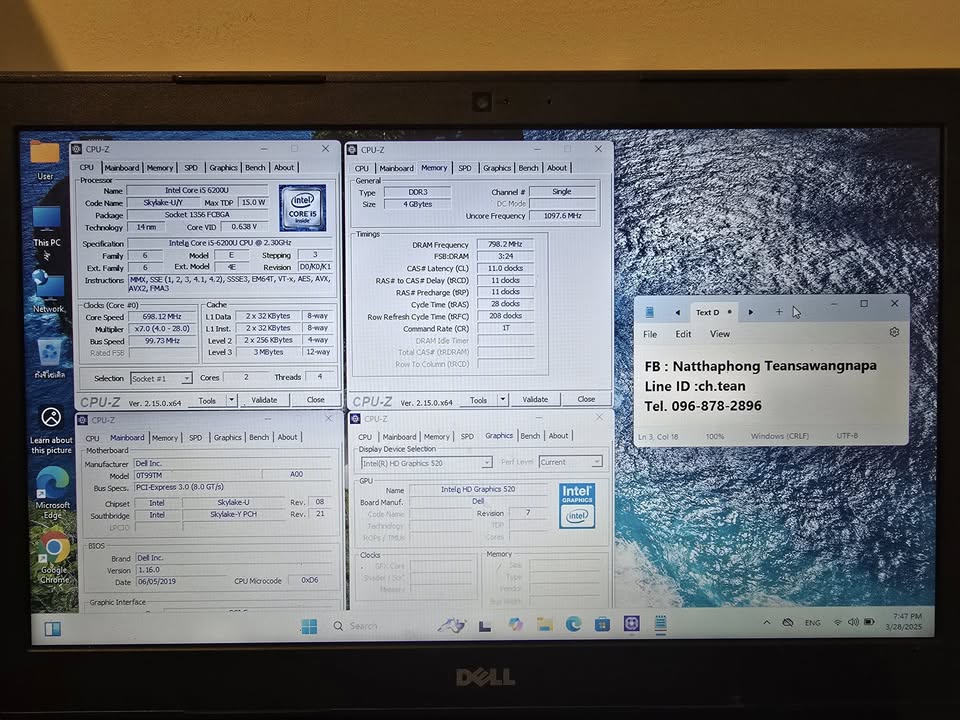Open Tools dropdown arrow in CPU window
The image size is (960, 720).
232,400
